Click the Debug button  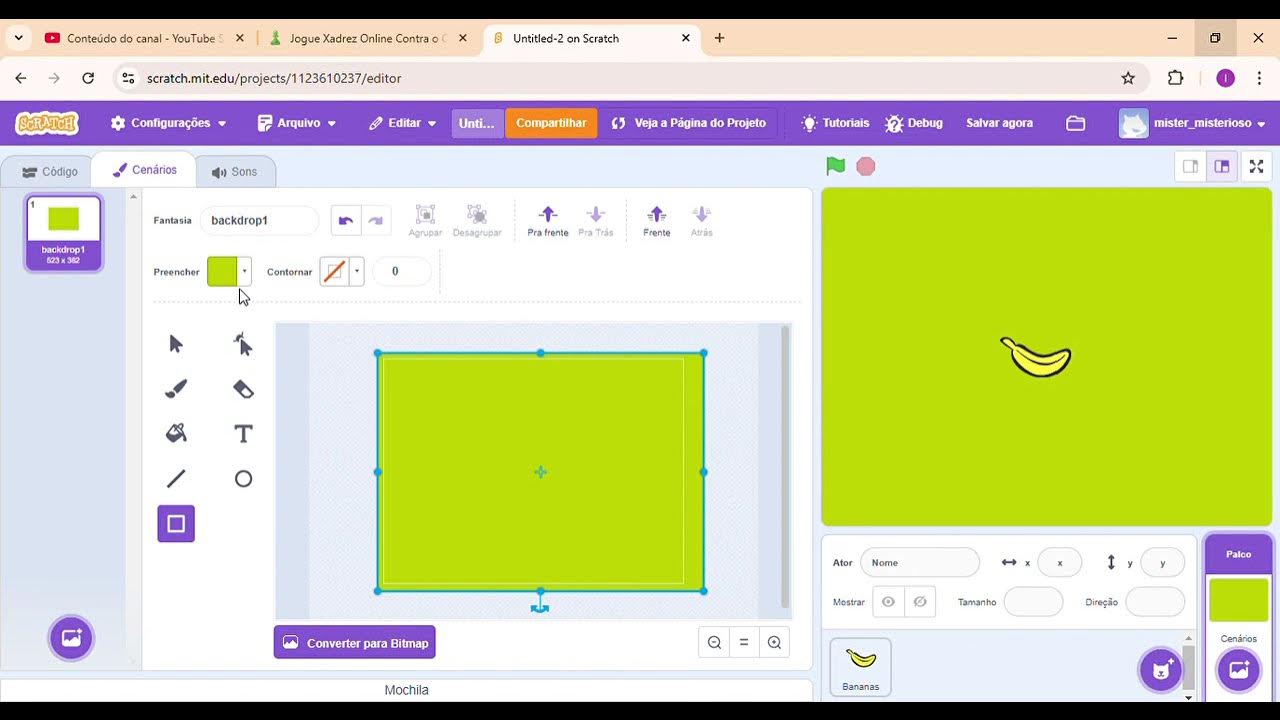[x=914, y=123]
